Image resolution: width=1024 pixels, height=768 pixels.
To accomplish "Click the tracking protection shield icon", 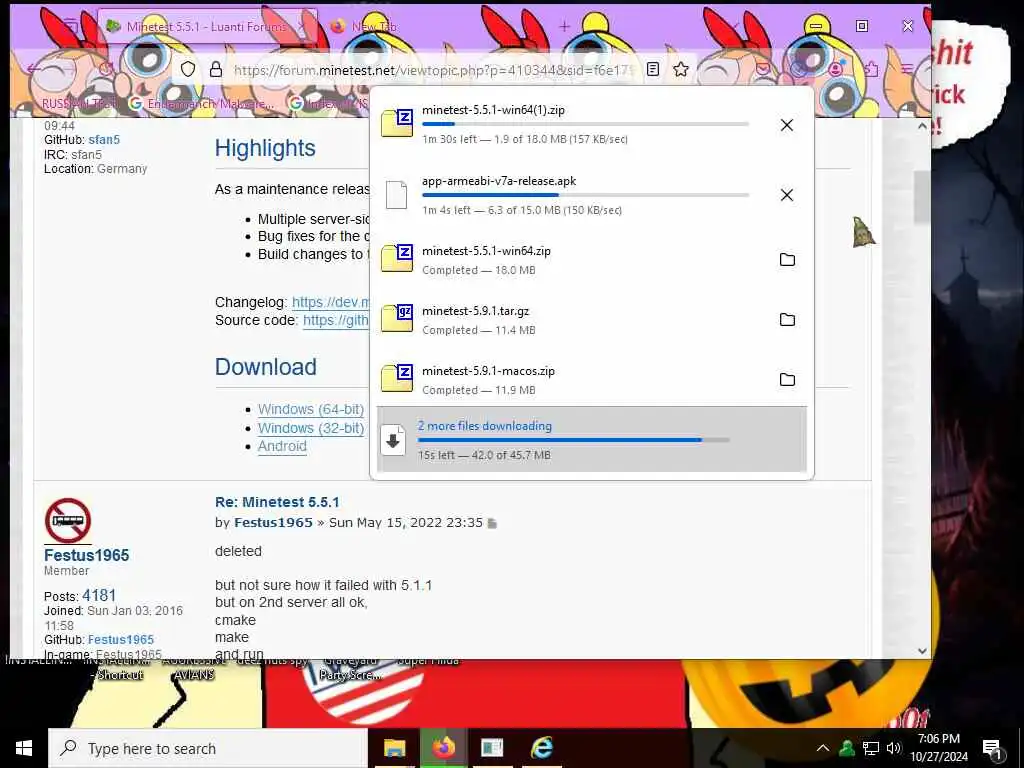I will tap(188, 69).
